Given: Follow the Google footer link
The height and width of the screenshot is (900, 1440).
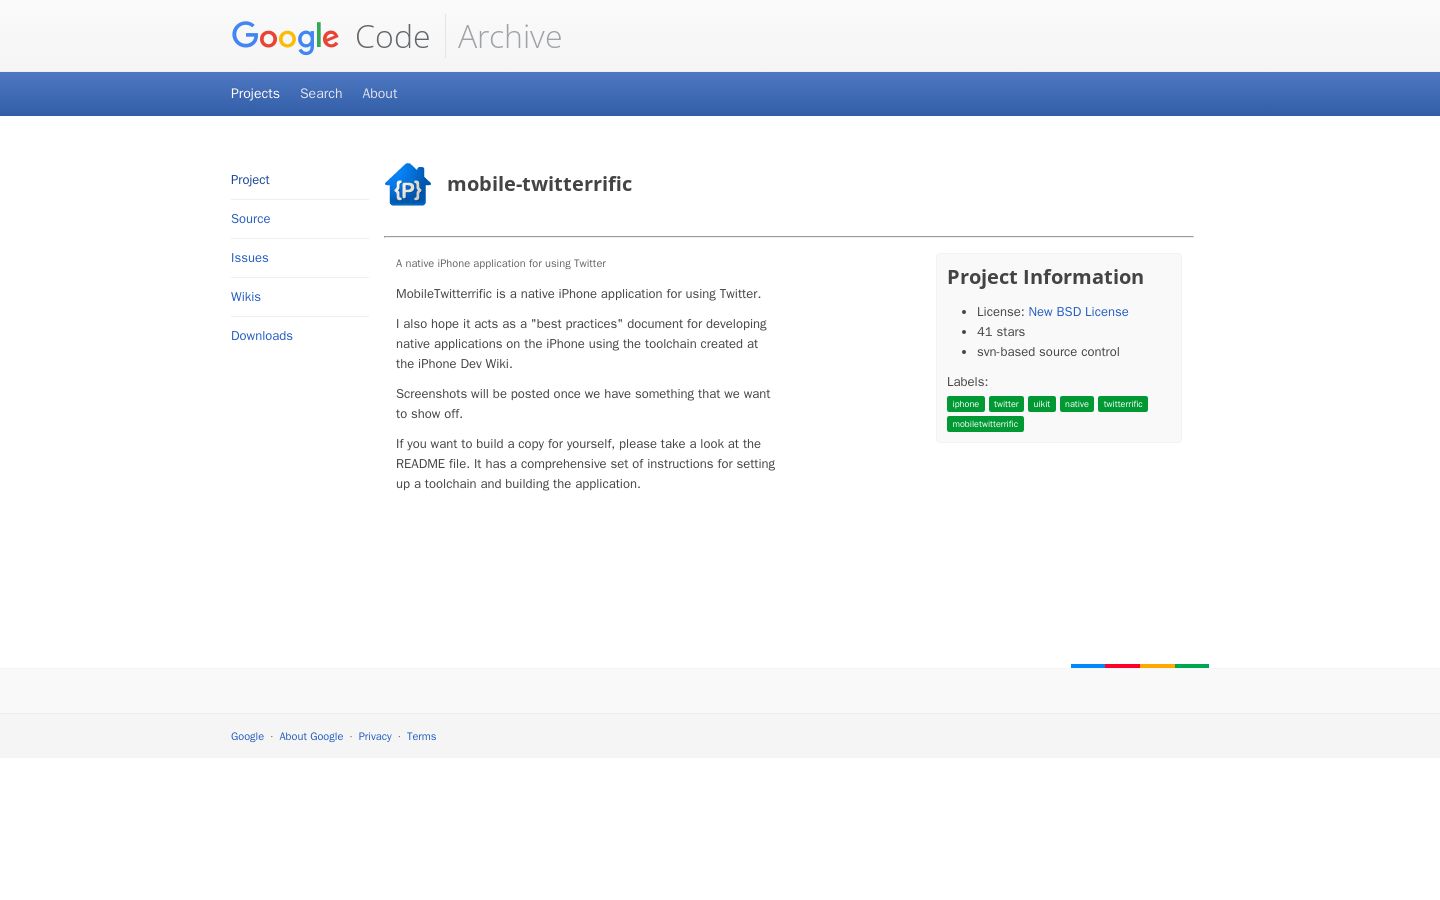Looking at the screenshot, I should pyautogui.click(x=247, y=737).
